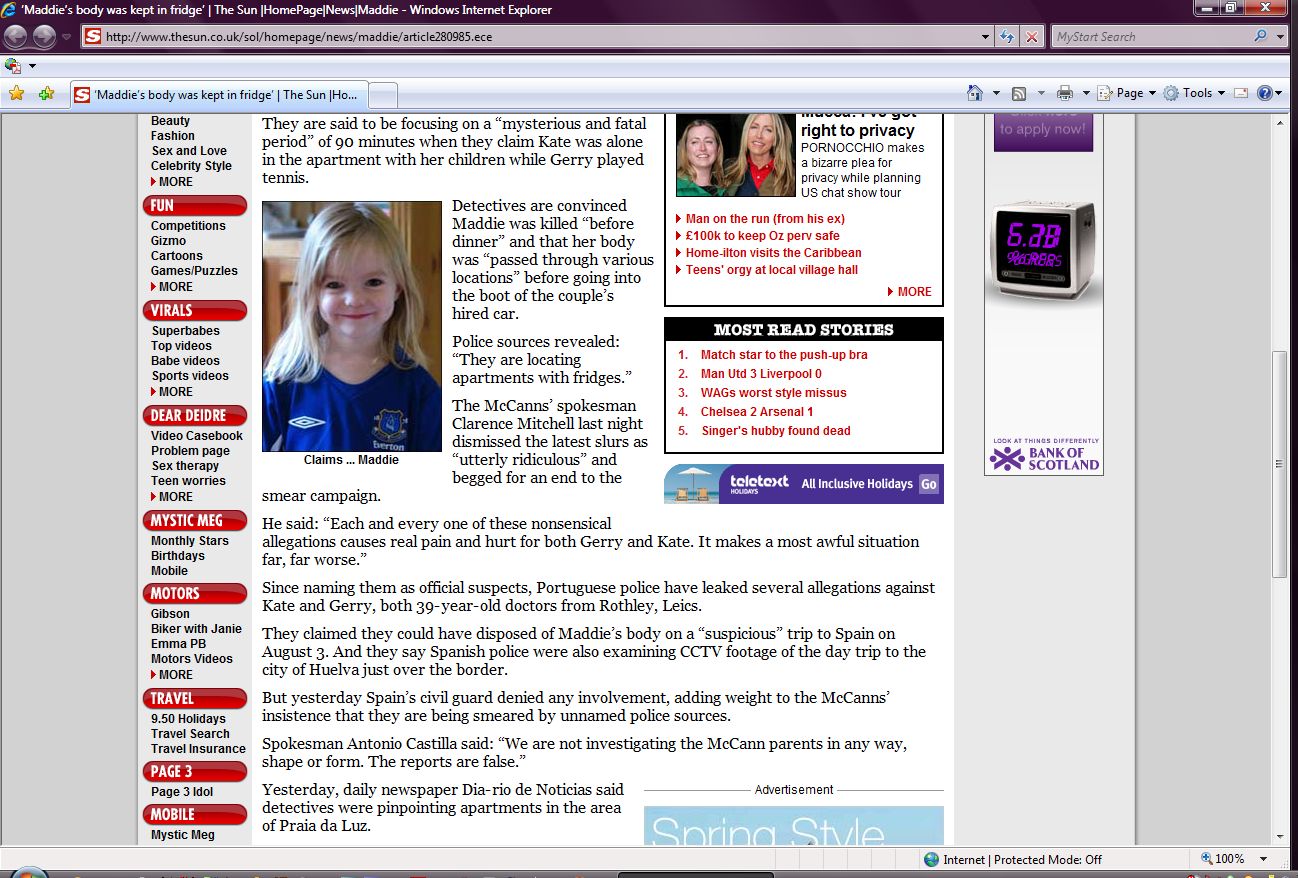Image resolution: width=1298 pixels, height=878 pixels.
Task: Print the page using the printer icon
Action: pyautogui.click(x=1065, y=93)
